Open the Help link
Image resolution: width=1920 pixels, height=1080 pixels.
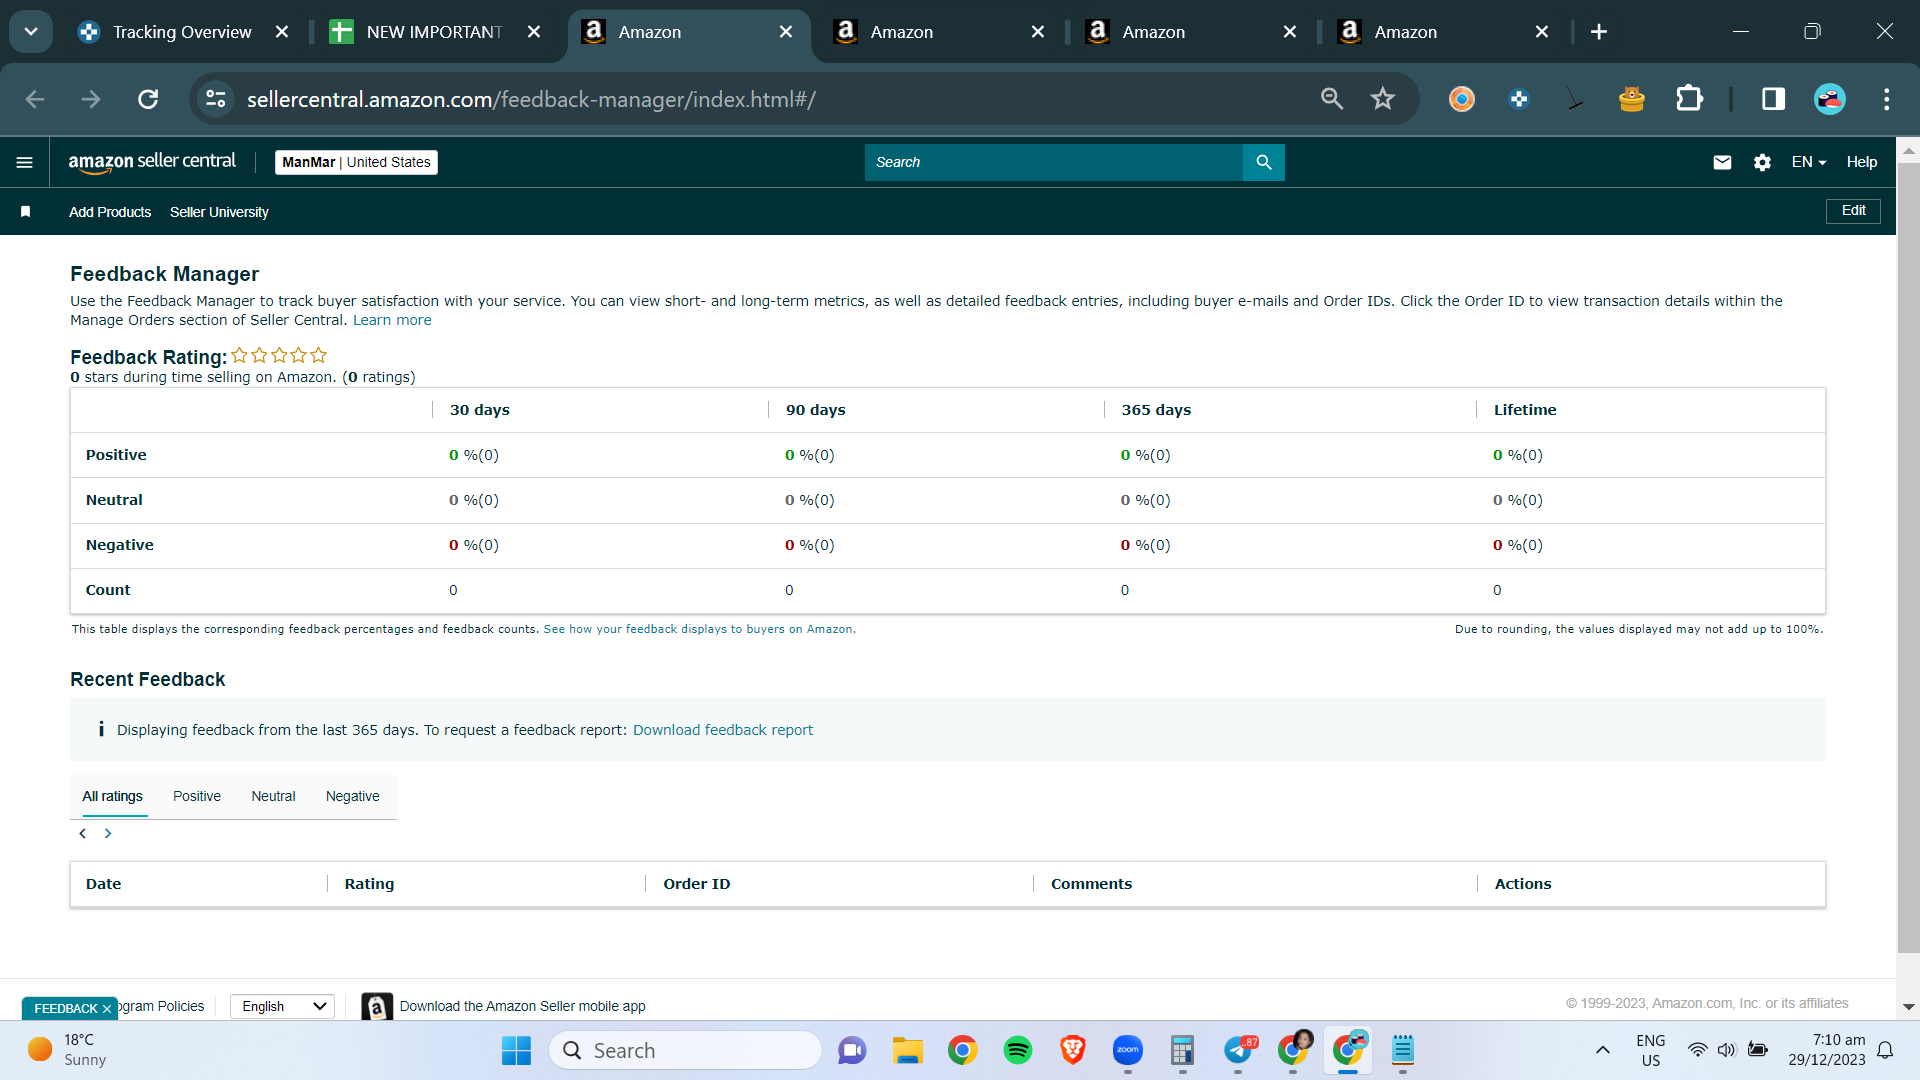coord(1861,162)
